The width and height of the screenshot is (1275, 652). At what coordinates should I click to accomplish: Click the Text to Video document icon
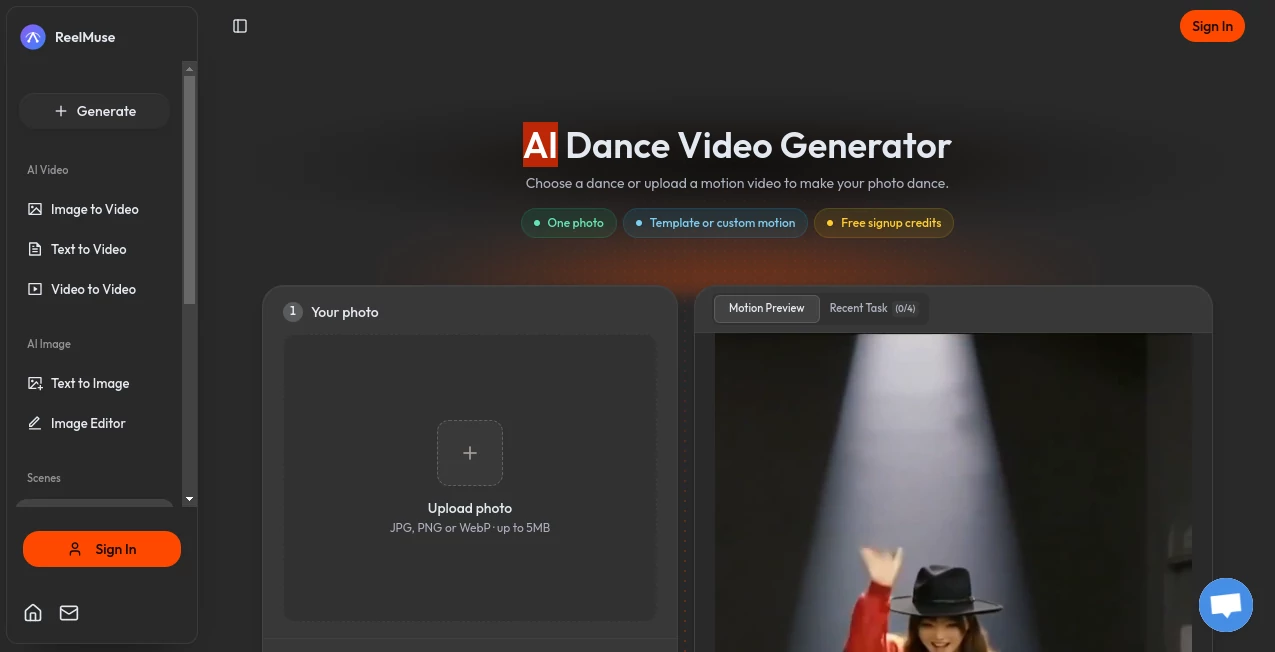tap(35, 249)
